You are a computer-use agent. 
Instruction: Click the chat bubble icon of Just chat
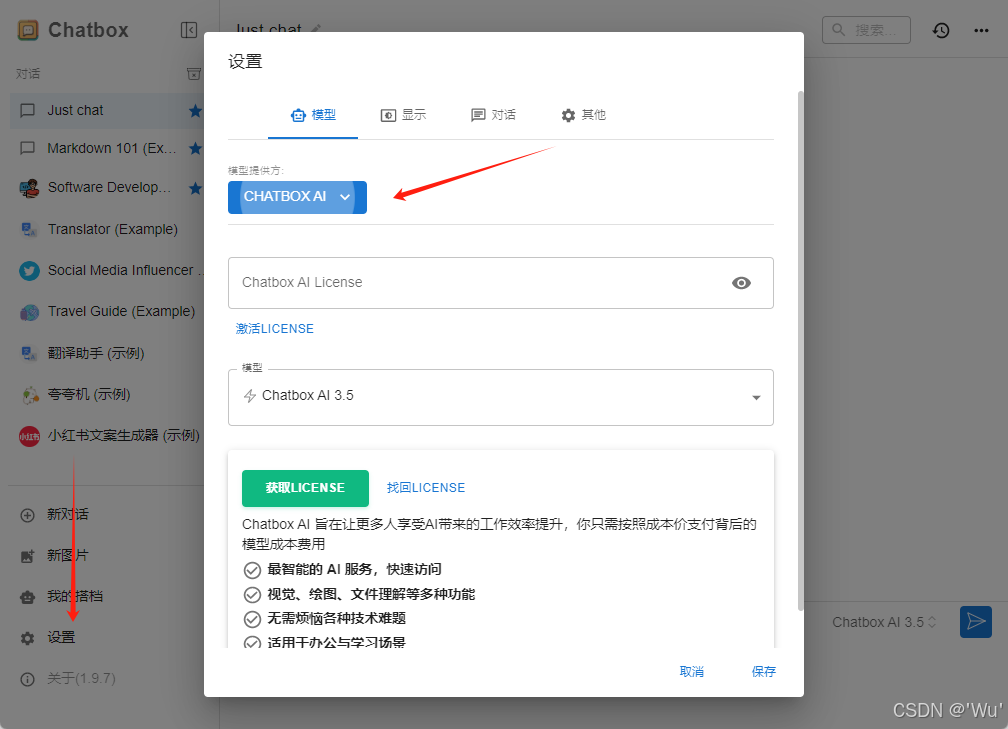click(28, 111)
